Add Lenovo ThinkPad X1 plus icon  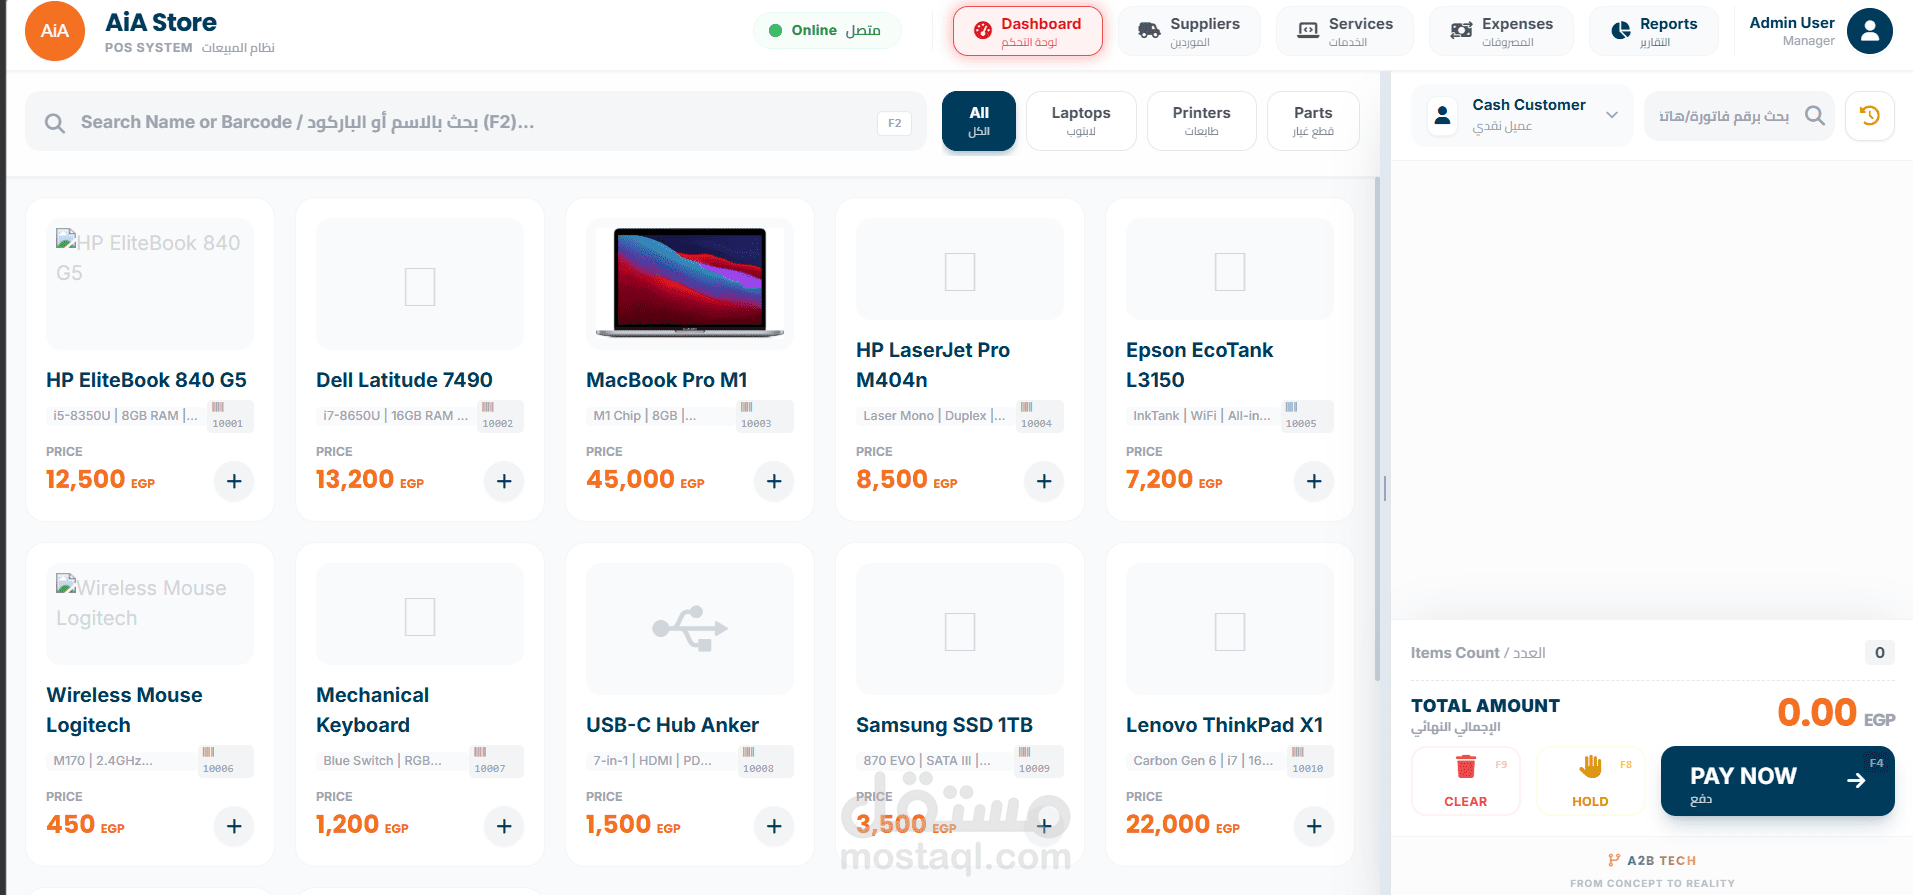point(1314,826)
